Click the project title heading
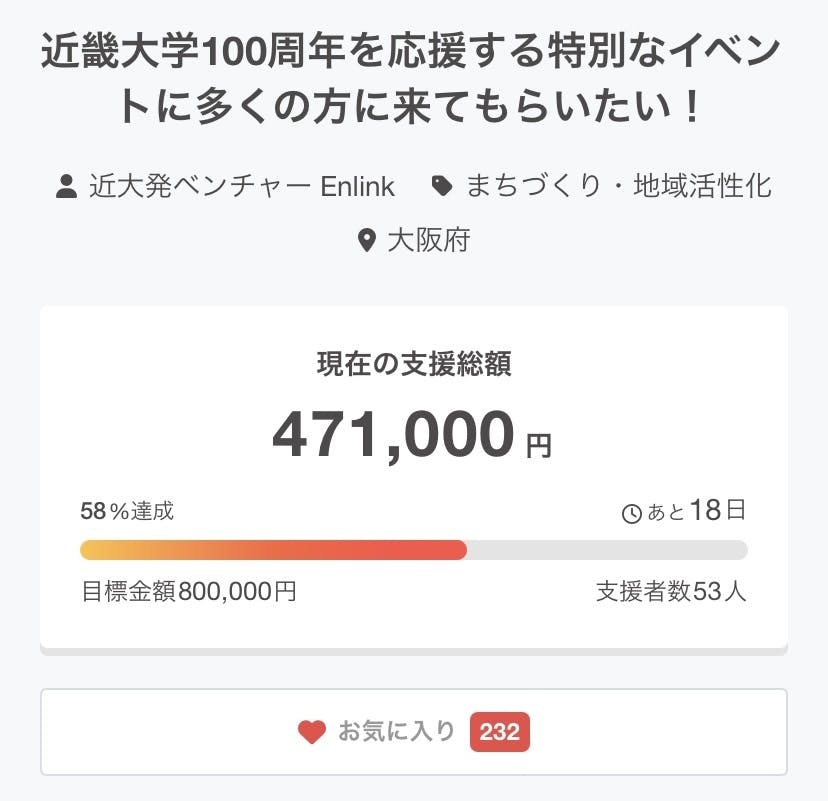The height and width of the screenshot is (801, 828). tap(413, 80)
